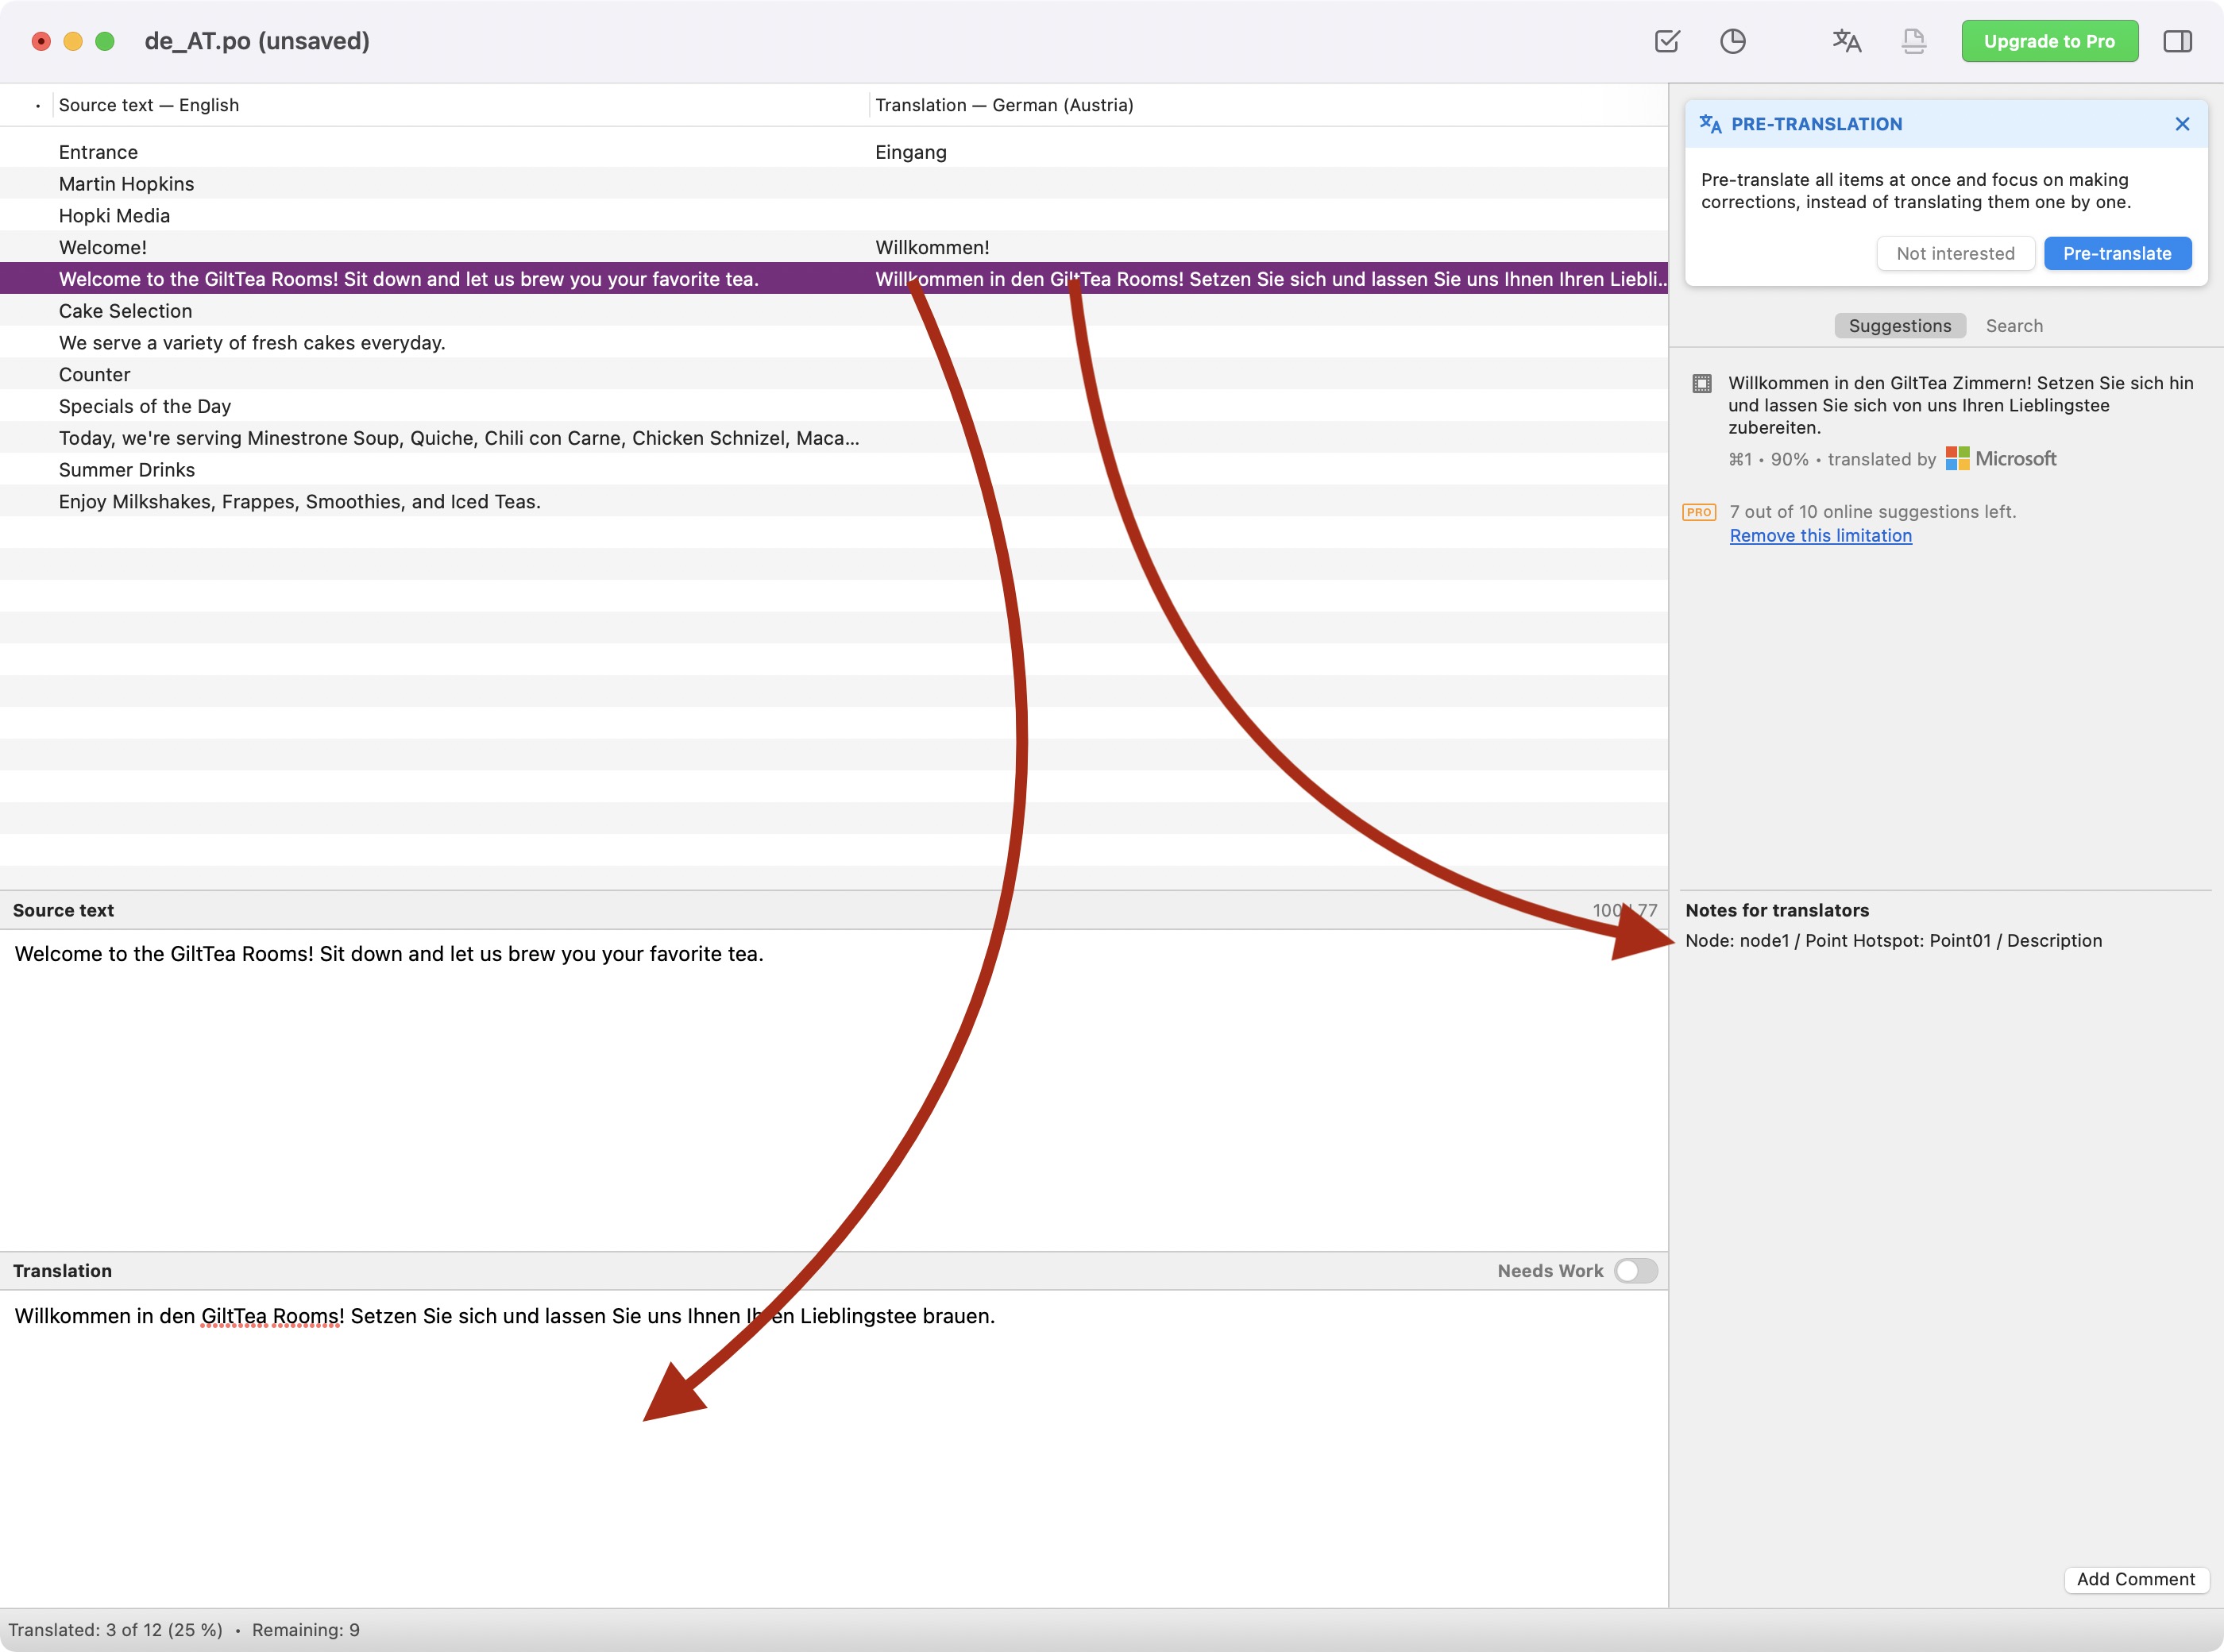Click the PRO badge icon
2224x1652 pixels.
pos(1699,512)
